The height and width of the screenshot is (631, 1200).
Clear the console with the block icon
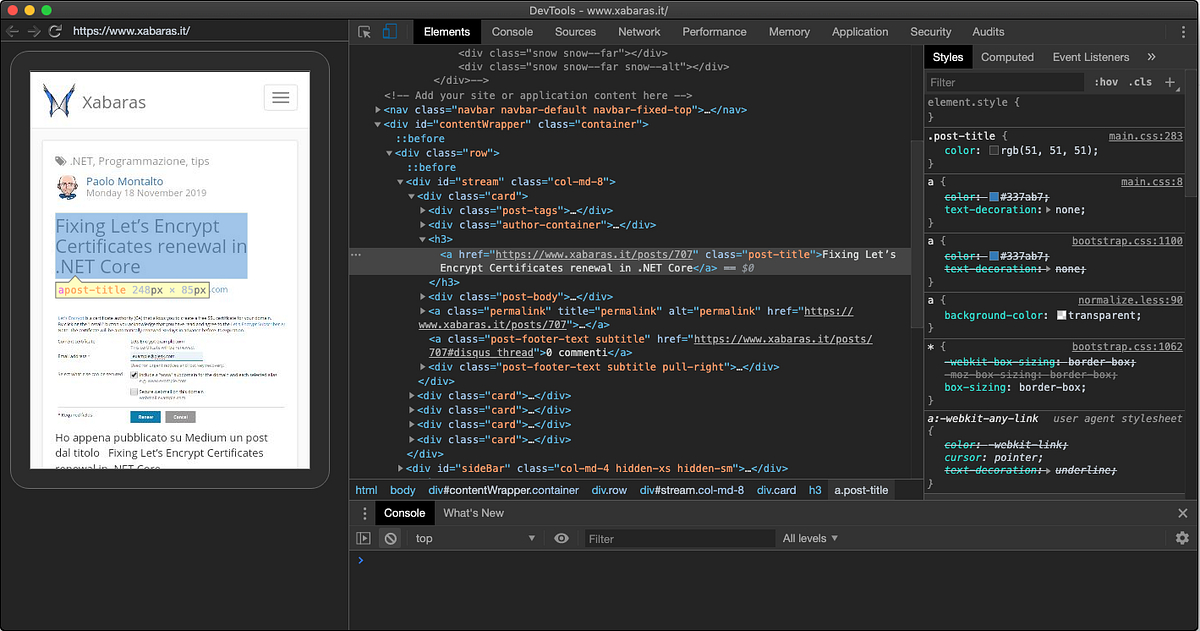click(391, 538)
